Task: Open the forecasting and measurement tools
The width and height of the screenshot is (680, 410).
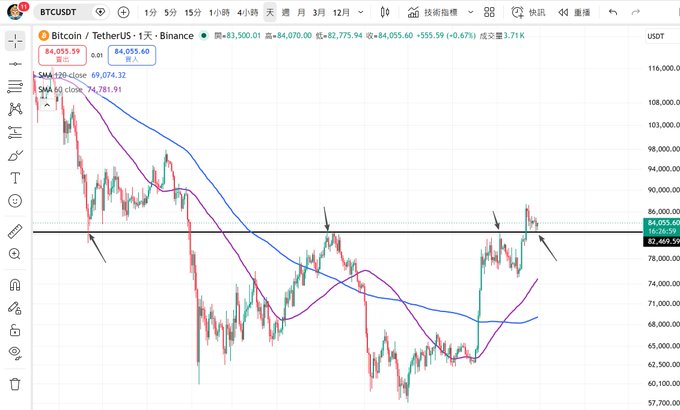Action: [15, 132]
